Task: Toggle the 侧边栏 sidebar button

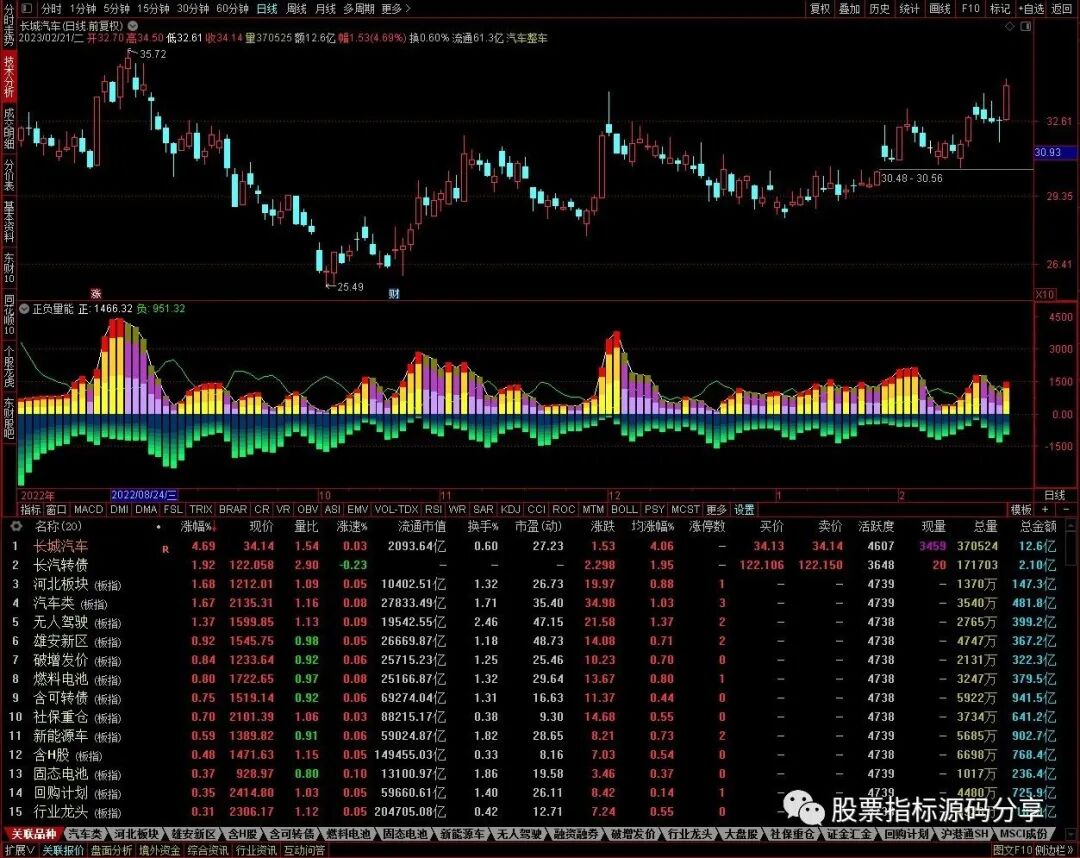Action: 1052,851
